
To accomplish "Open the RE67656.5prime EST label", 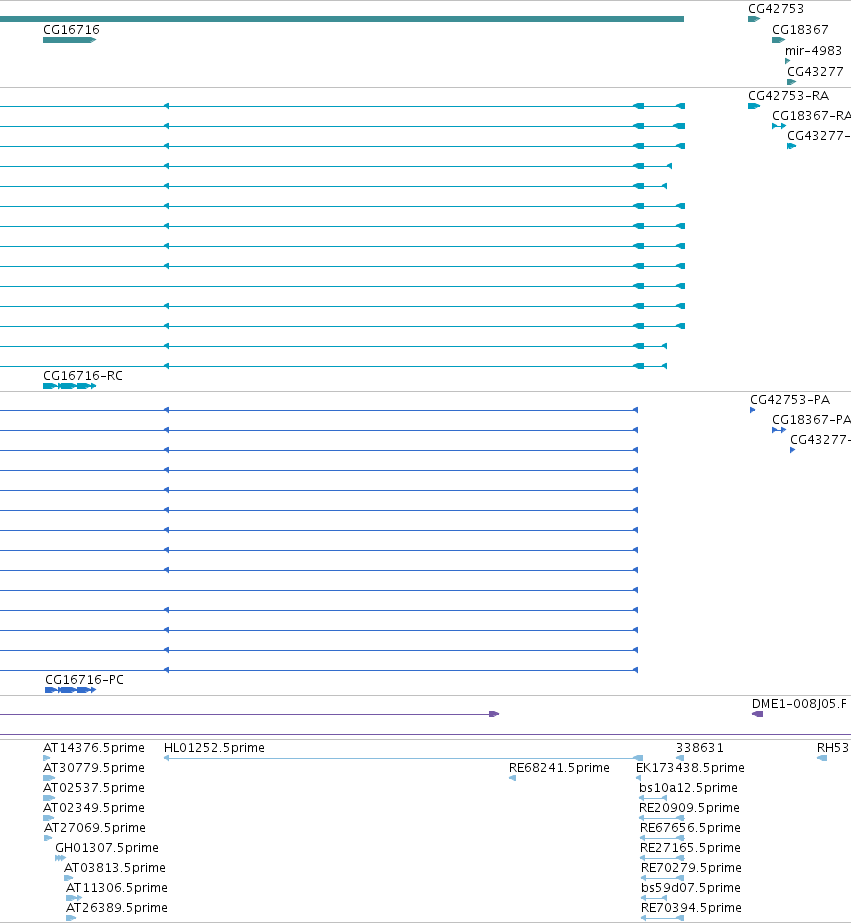I will 690,828.
